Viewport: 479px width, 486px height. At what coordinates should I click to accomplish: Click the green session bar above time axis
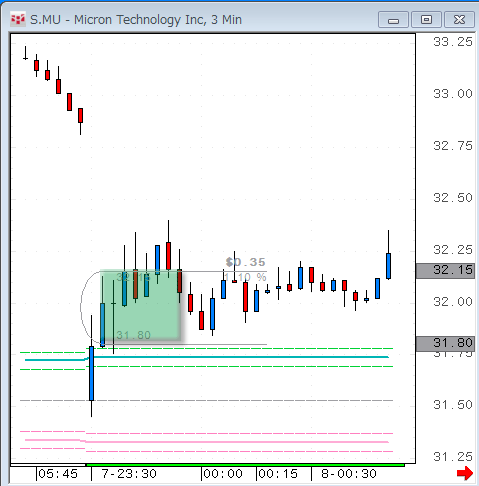(245, 465)
